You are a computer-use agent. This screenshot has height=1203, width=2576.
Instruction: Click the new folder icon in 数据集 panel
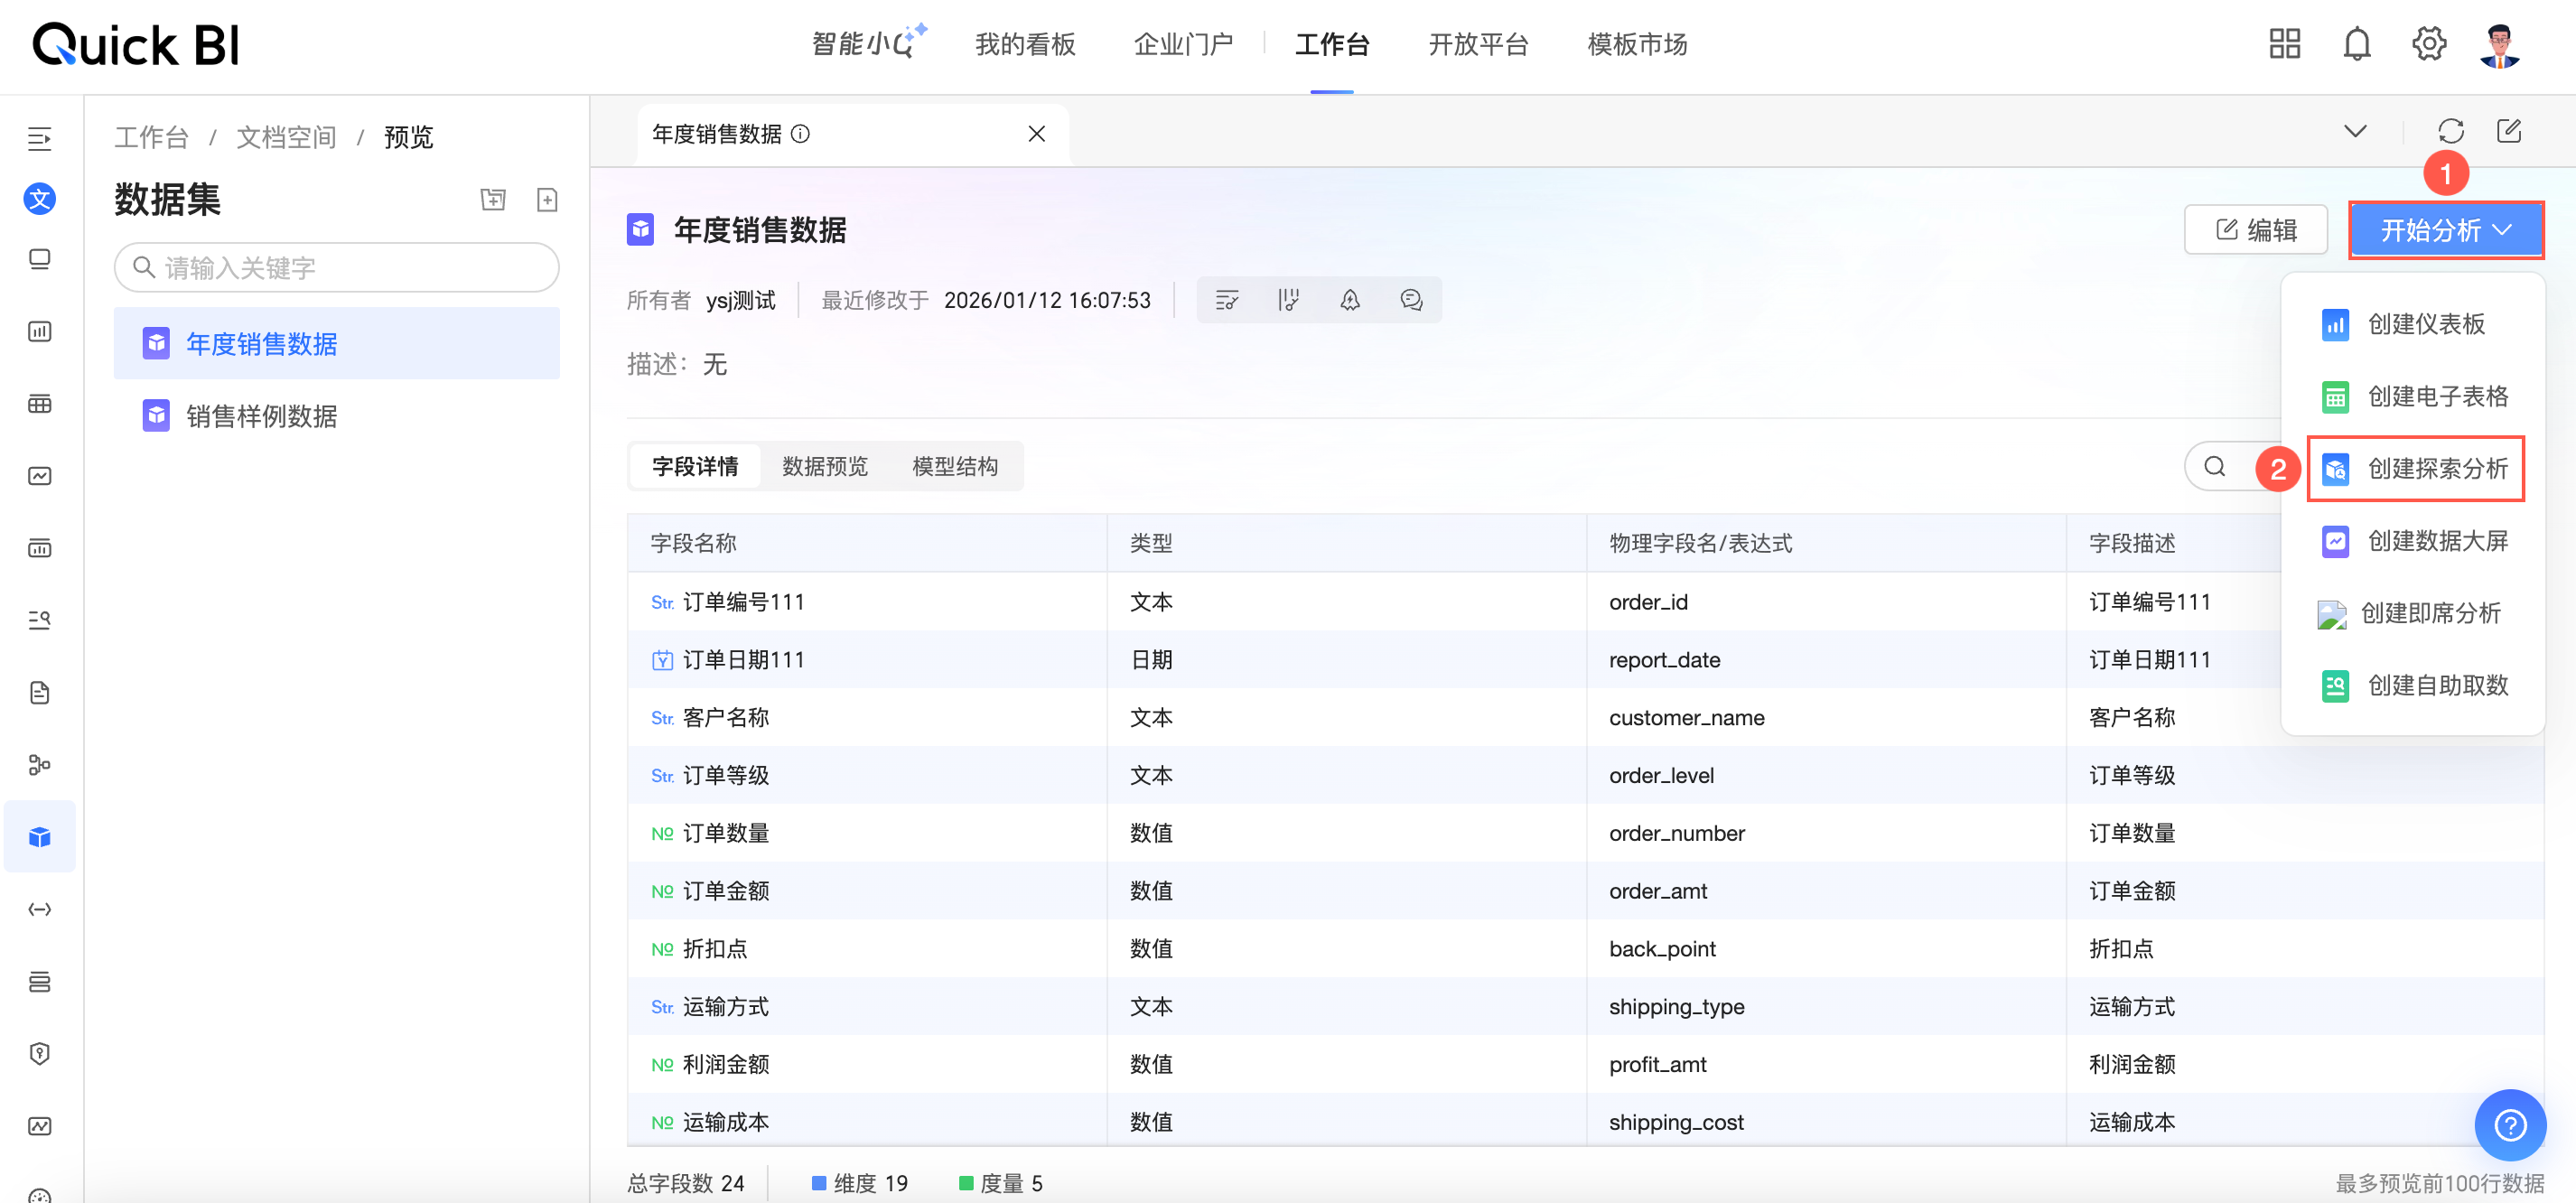click(x=493, y=200)
